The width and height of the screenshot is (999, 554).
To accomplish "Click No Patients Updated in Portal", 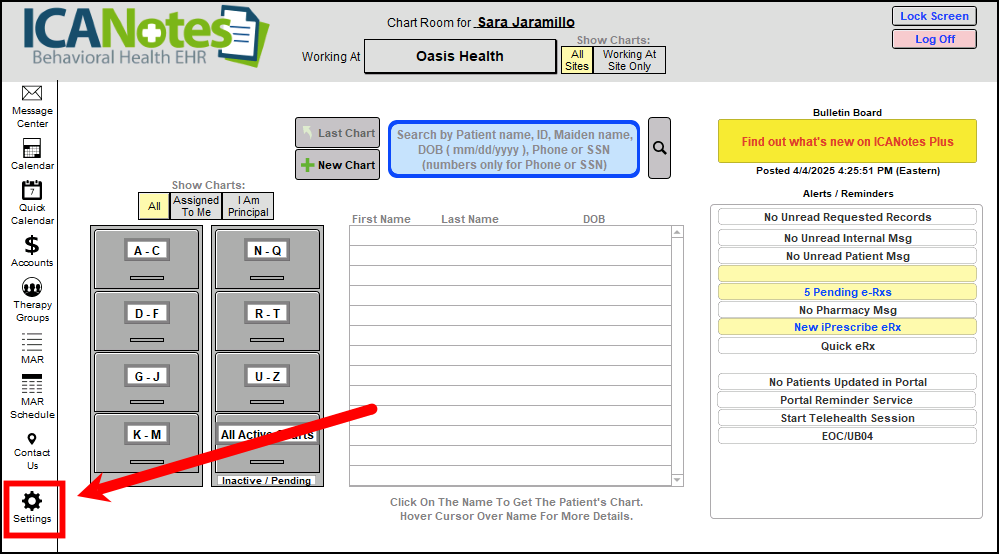I will click(847, 382).
